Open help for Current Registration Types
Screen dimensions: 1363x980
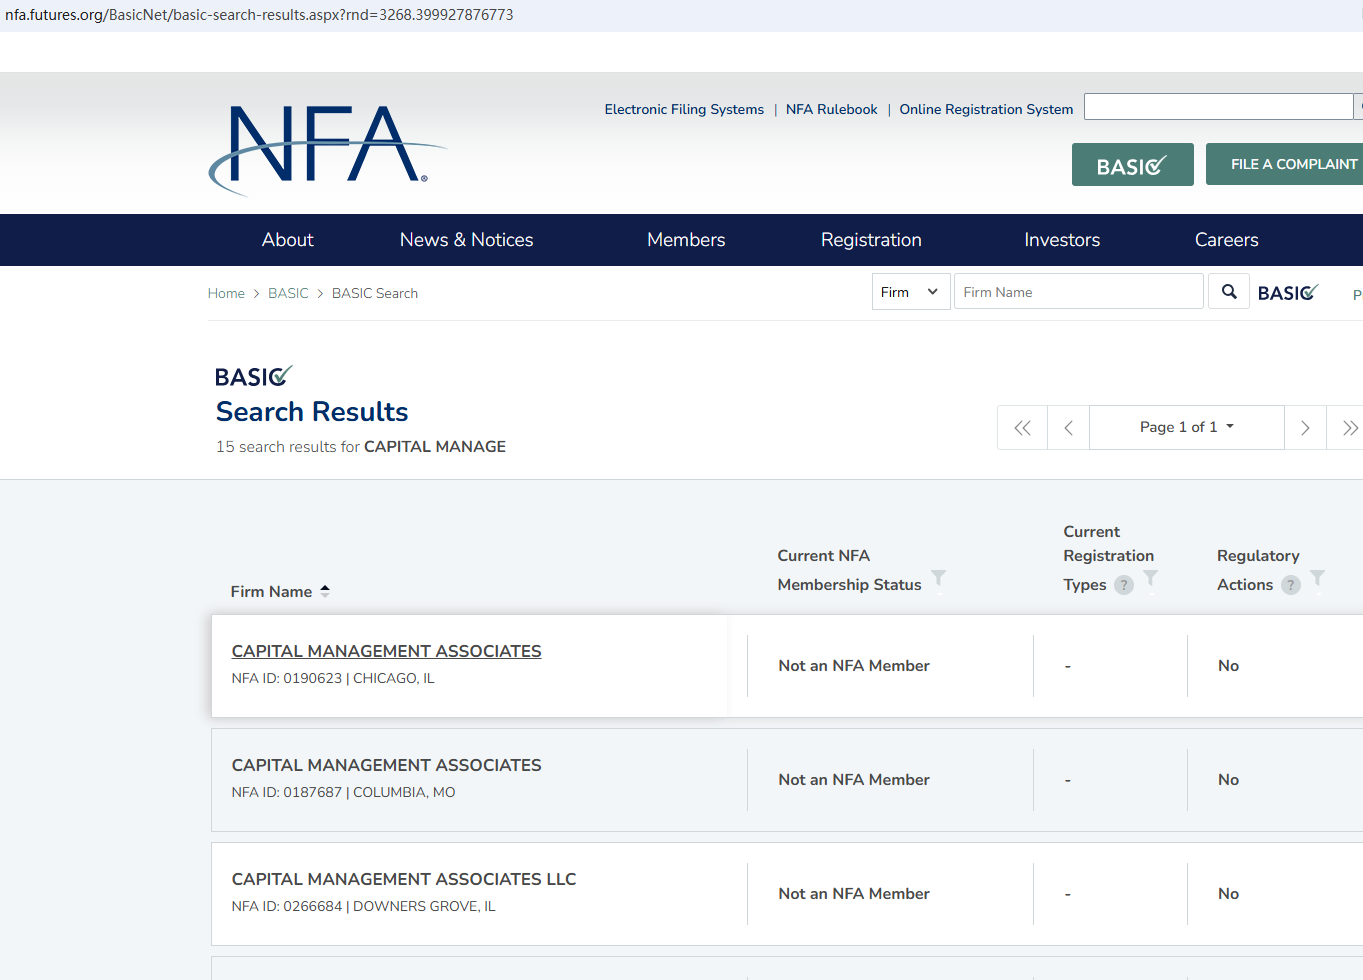(1124, 585)
